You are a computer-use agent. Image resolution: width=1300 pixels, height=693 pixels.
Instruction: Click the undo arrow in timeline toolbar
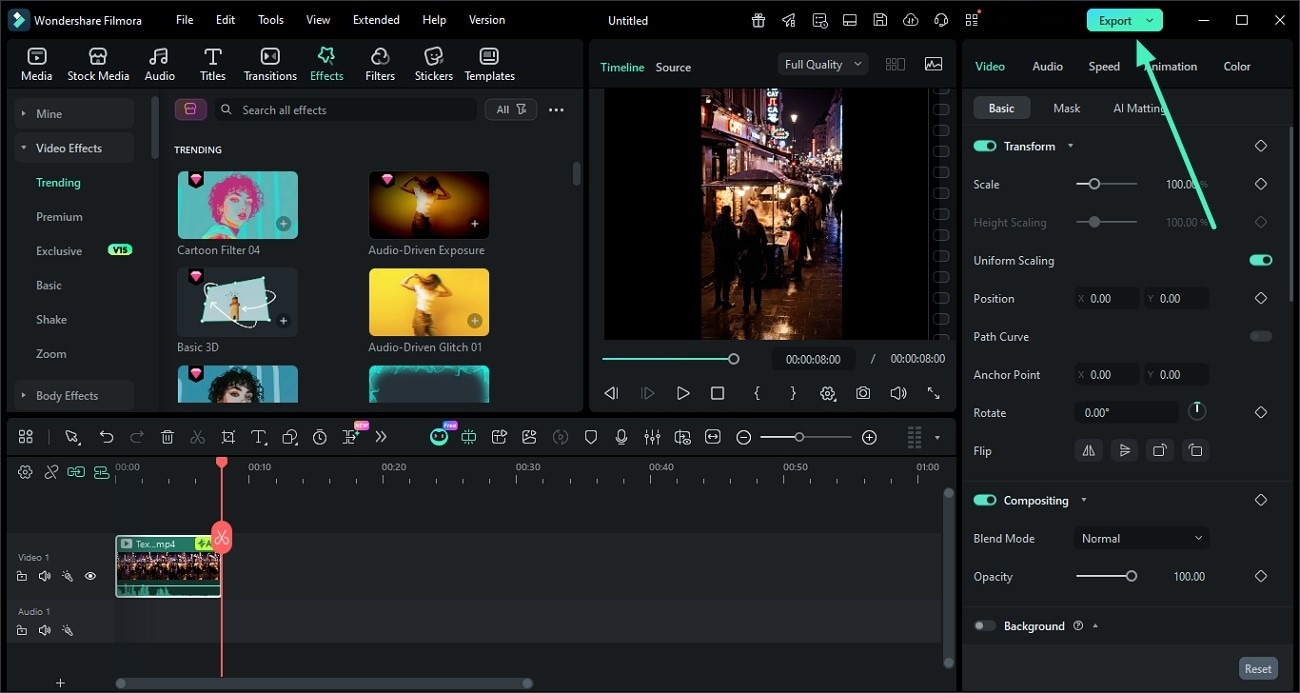coord(106,437)
